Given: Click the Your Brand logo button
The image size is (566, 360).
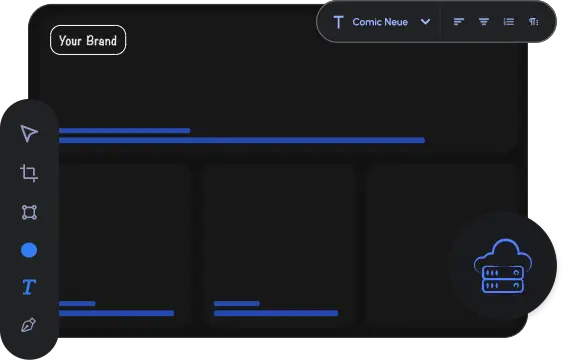Looking at the screenshot, I should click(x=88, y=40).
